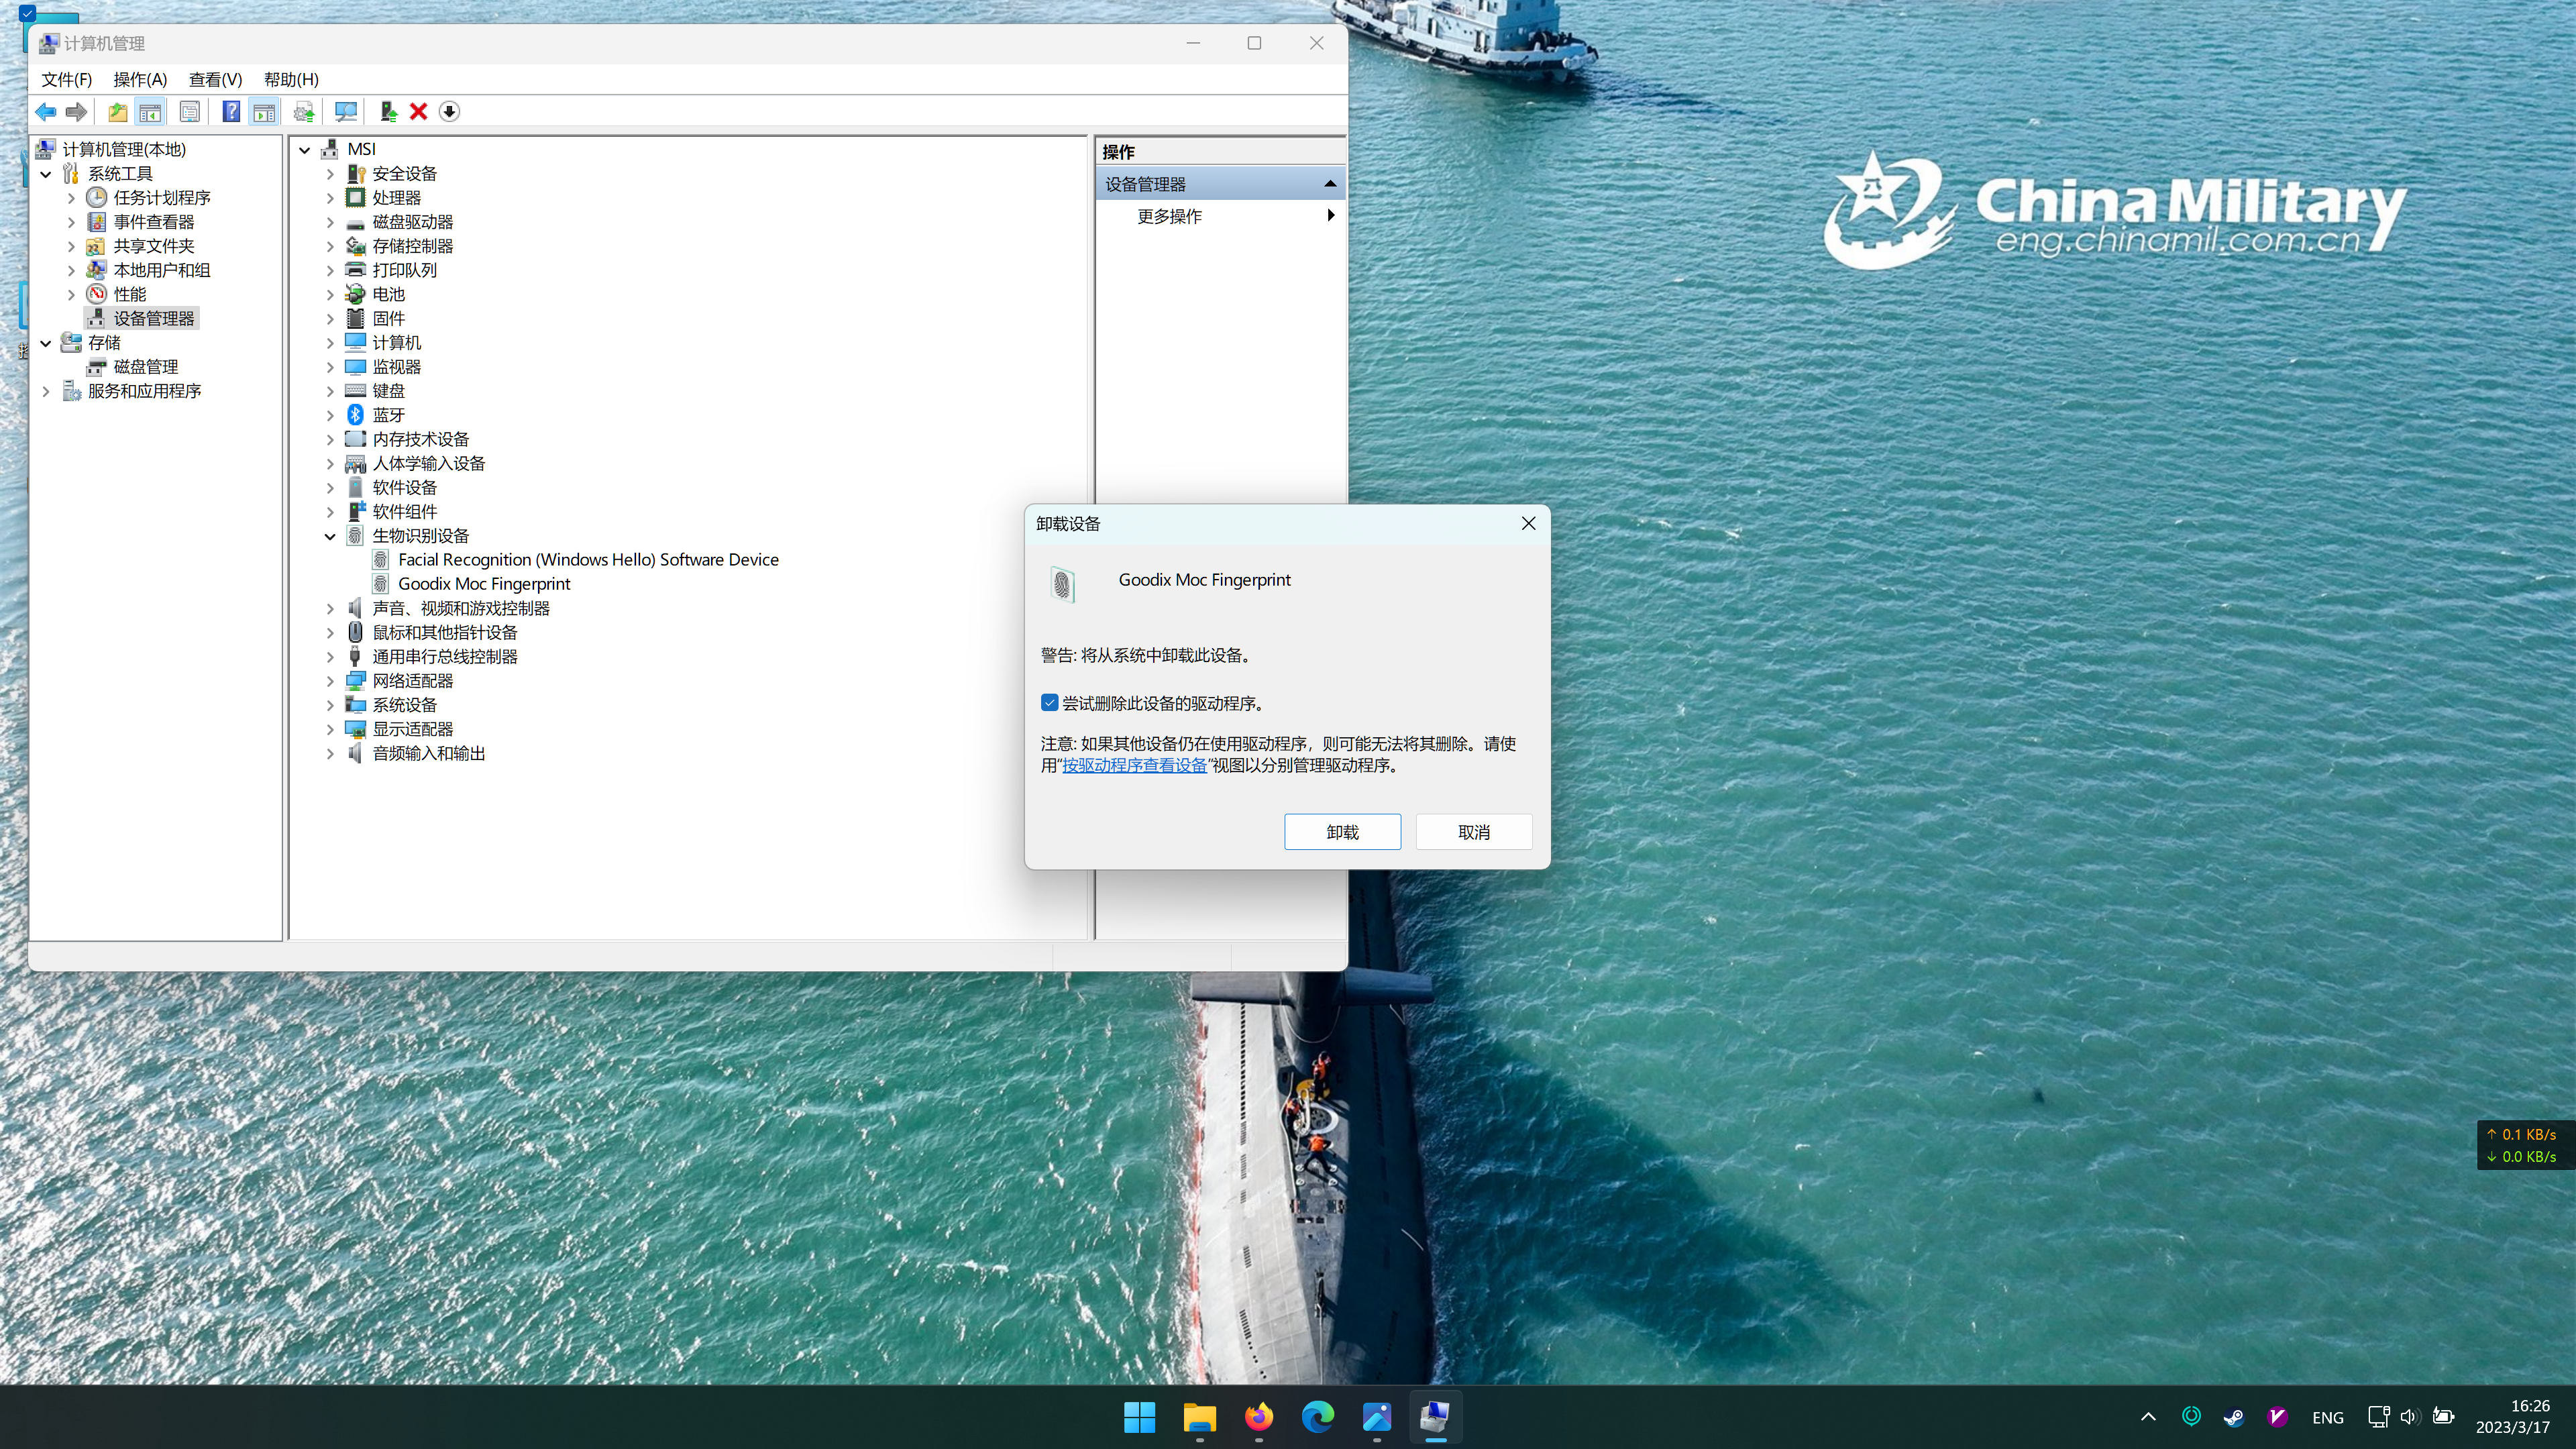The image size is (2576, 1449).
Task: Collapse the 生物识别设备 category
Action: point(330,536)
